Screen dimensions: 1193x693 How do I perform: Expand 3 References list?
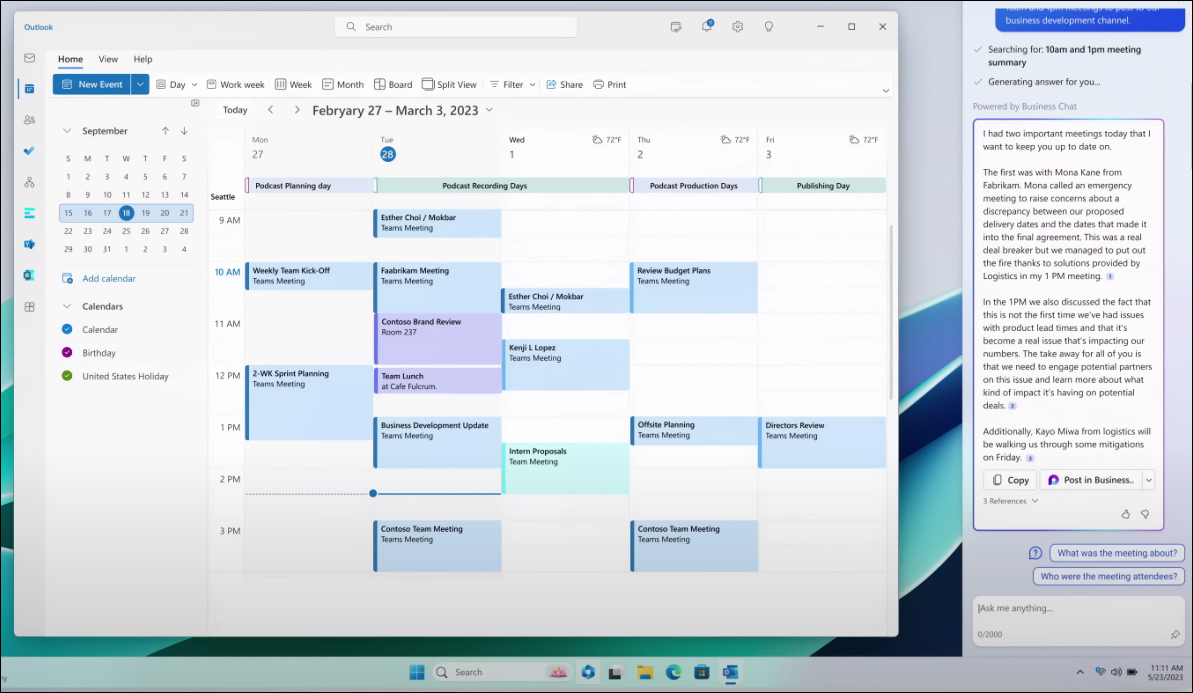coord(1010,501)
